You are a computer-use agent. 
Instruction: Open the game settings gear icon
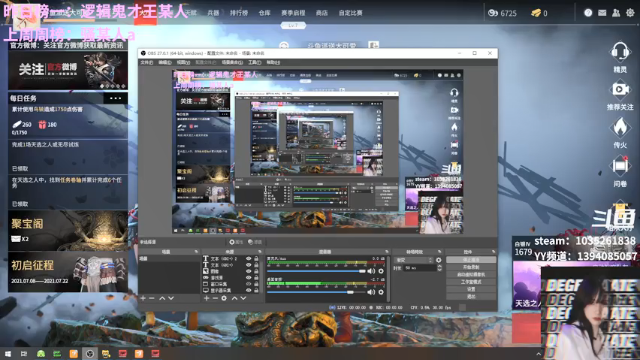pos(630,13)
